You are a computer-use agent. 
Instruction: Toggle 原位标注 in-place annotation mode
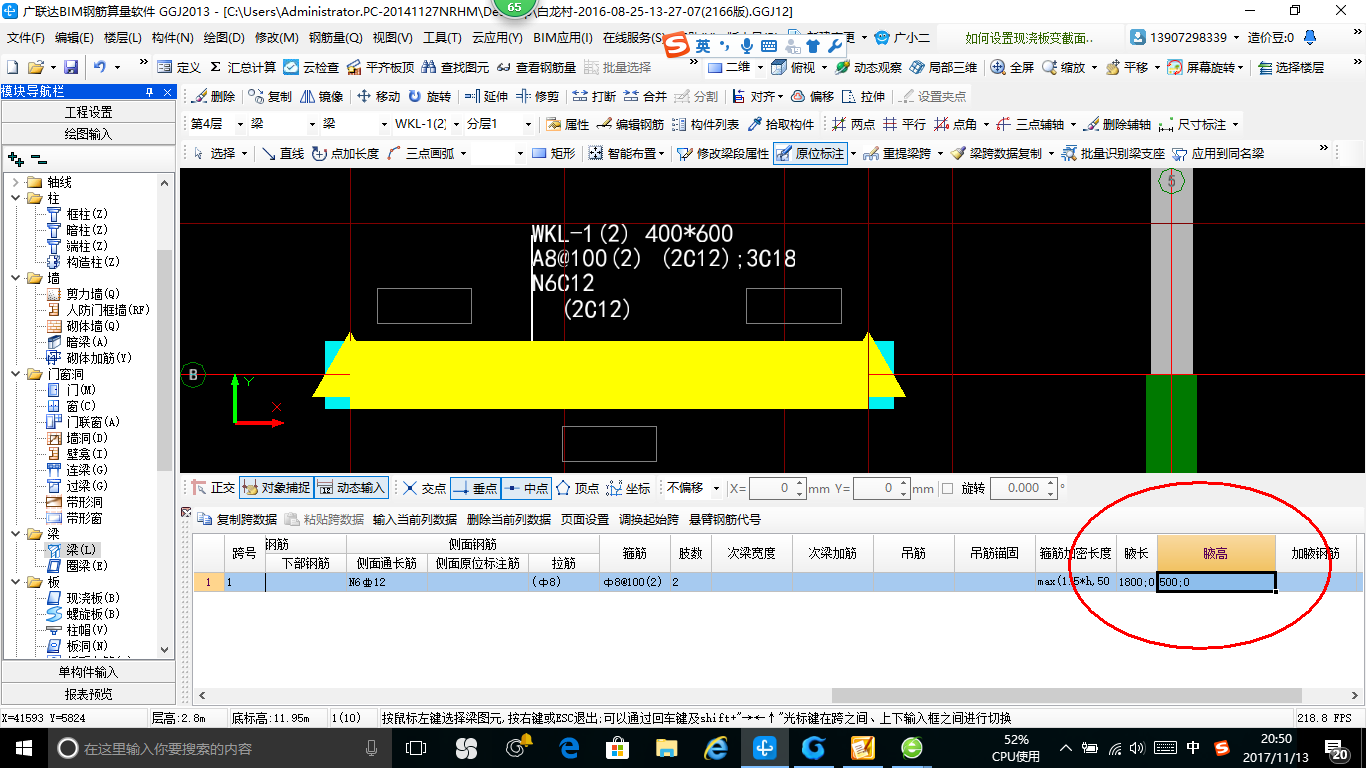(x=810, y=153)
